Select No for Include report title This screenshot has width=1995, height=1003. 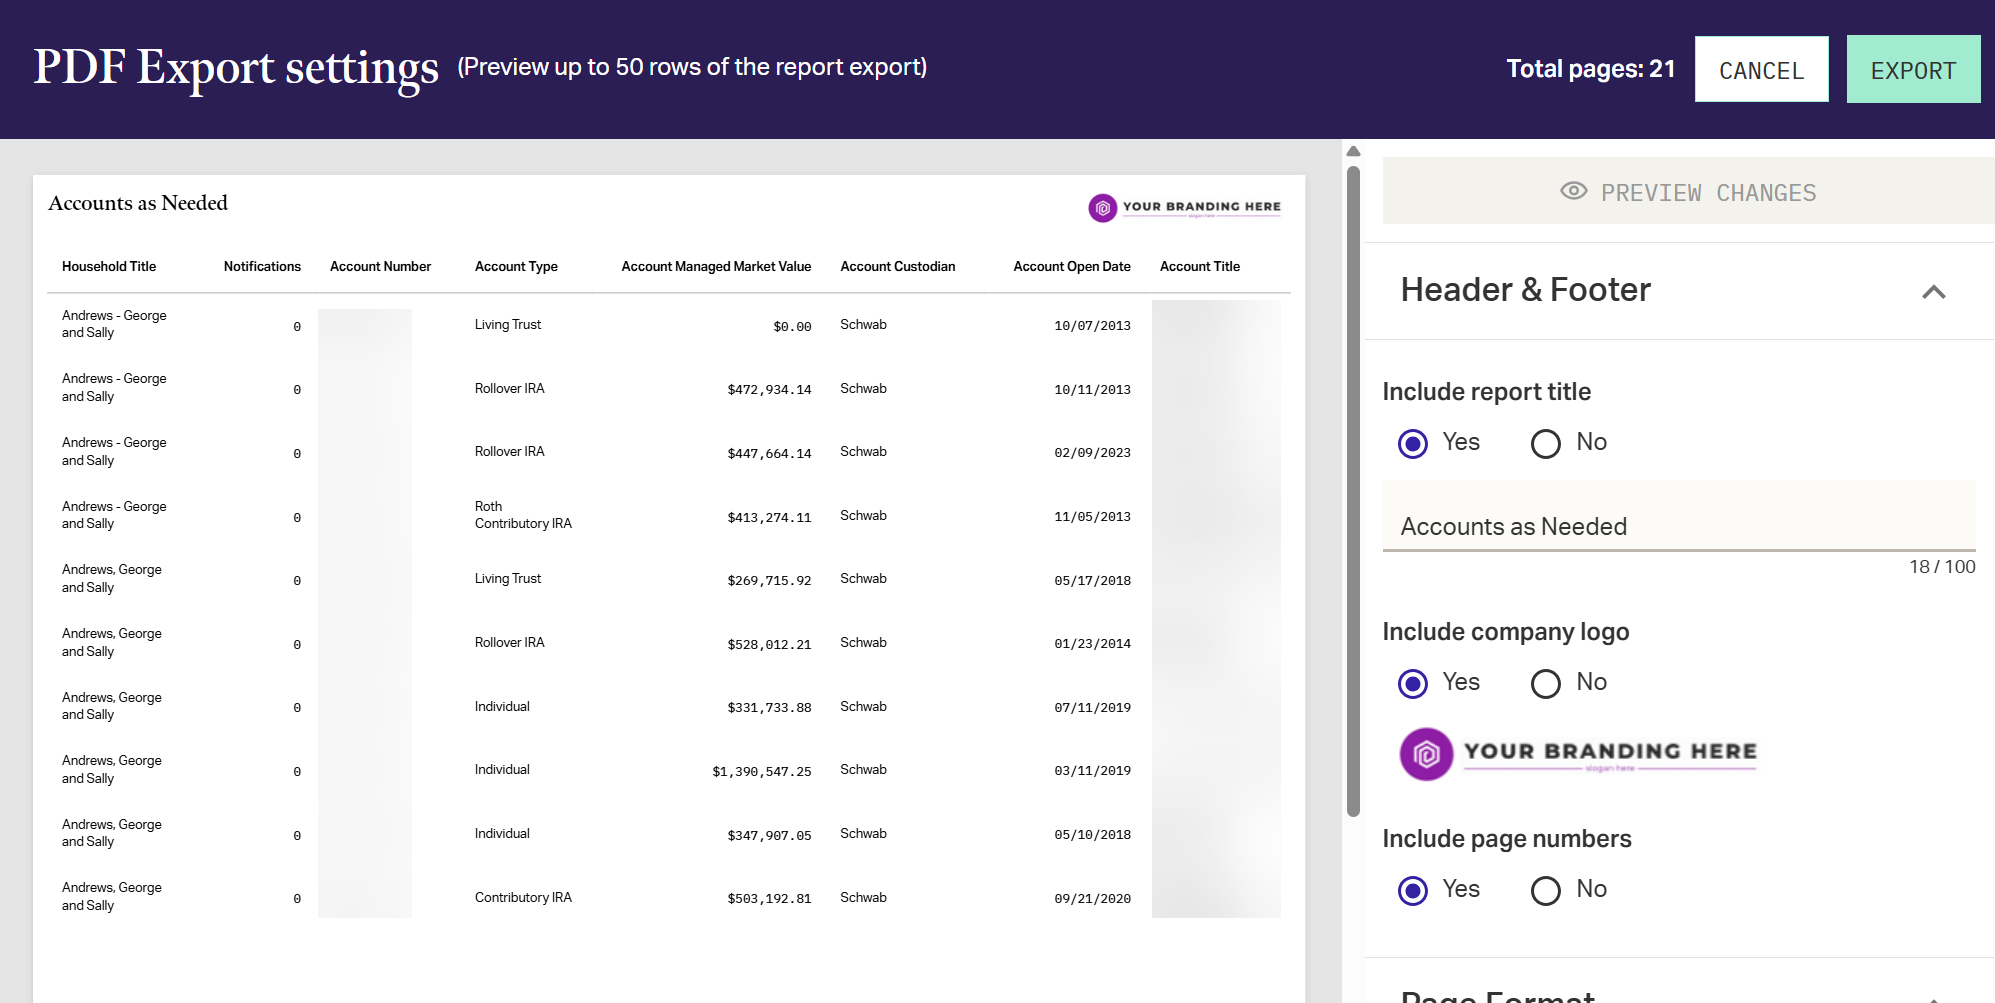pos(1545,443)
